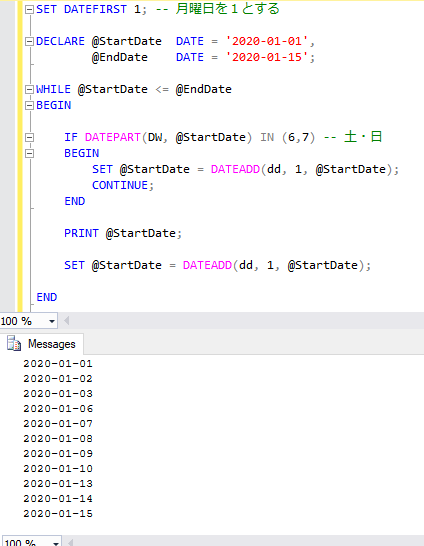The image size is (424, 546).
Task: Click the '2020-01-15' string literal in code
Action: [x=267, y=57]
